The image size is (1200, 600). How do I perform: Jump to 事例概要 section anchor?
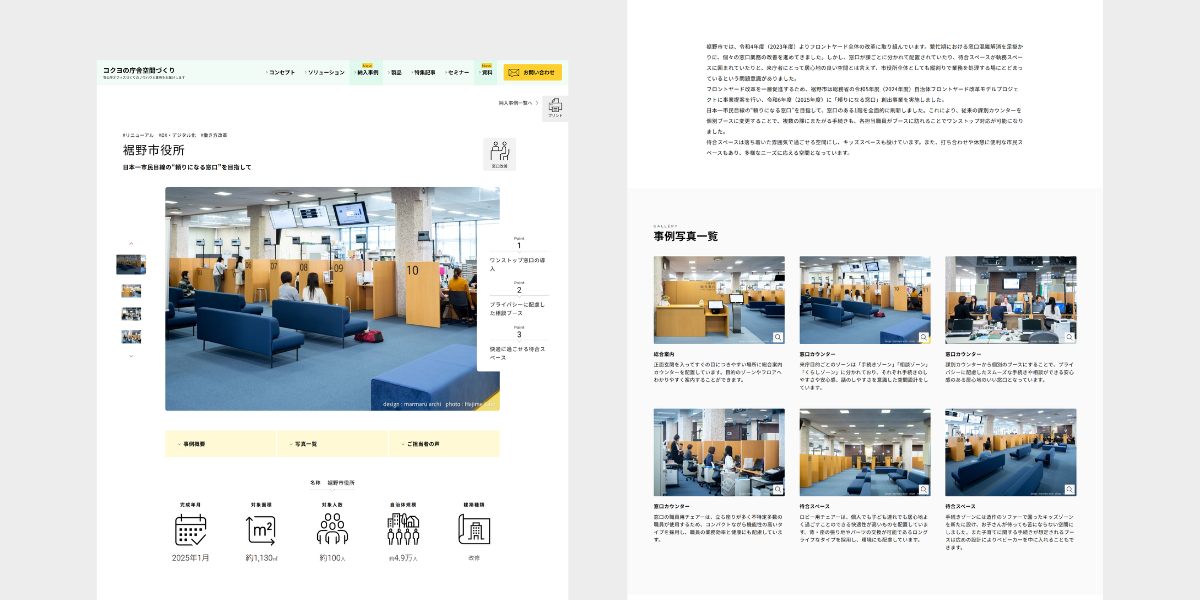click(x=220, y=443)
